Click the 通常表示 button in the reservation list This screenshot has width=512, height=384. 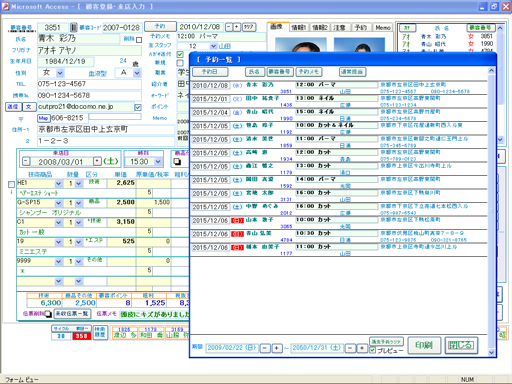352,72
